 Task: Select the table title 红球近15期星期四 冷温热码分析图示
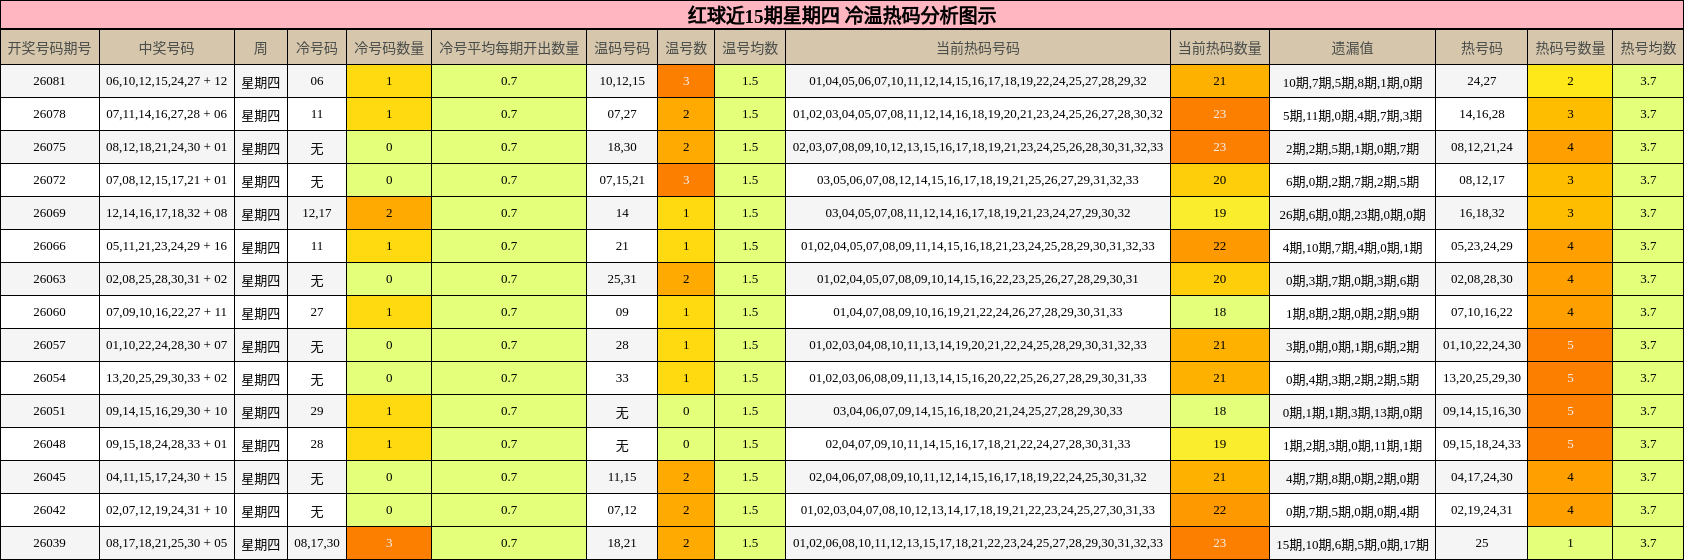[842, 15]
